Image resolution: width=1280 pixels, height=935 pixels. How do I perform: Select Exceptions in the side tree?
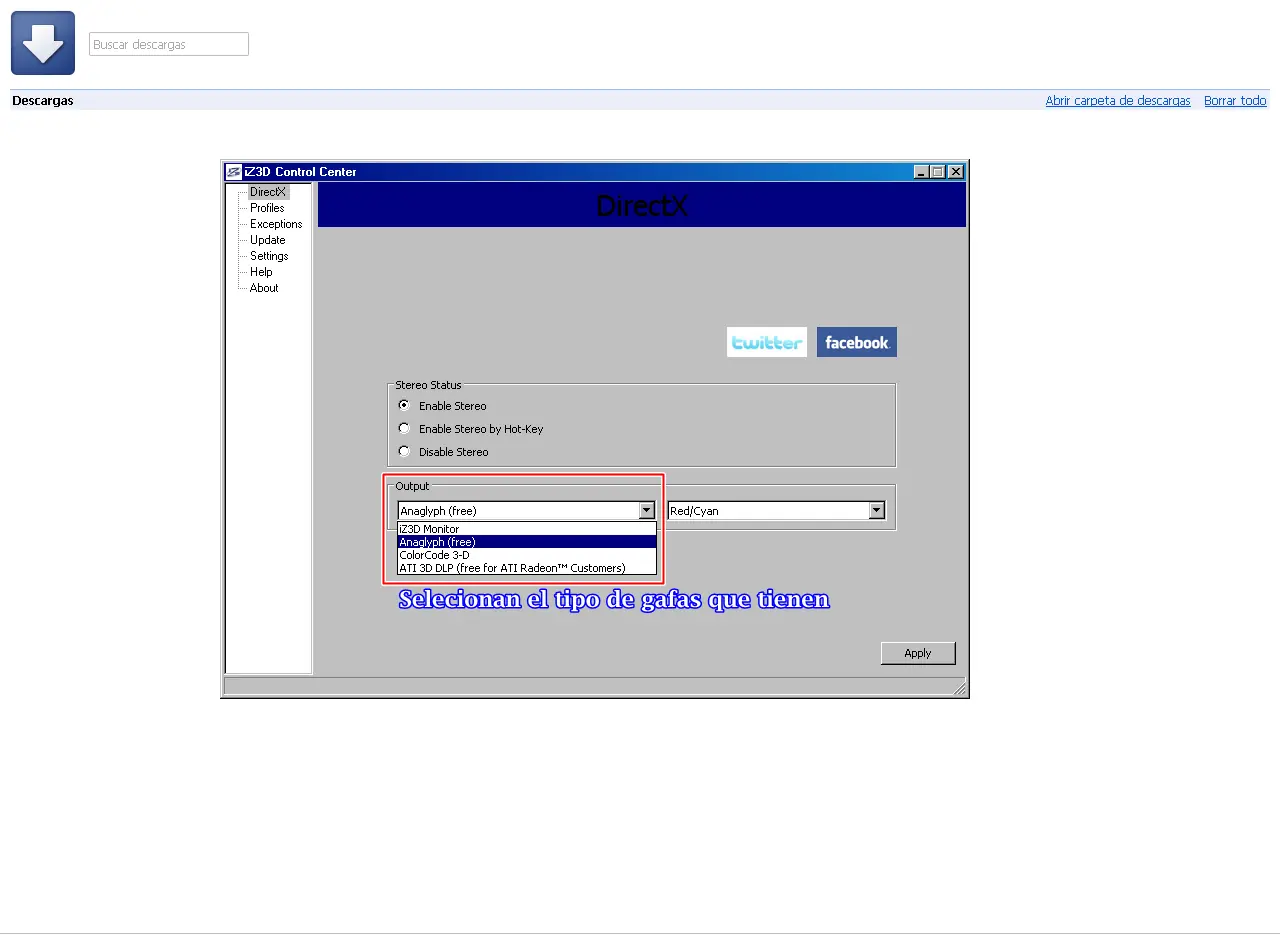[x=276, y=224]
